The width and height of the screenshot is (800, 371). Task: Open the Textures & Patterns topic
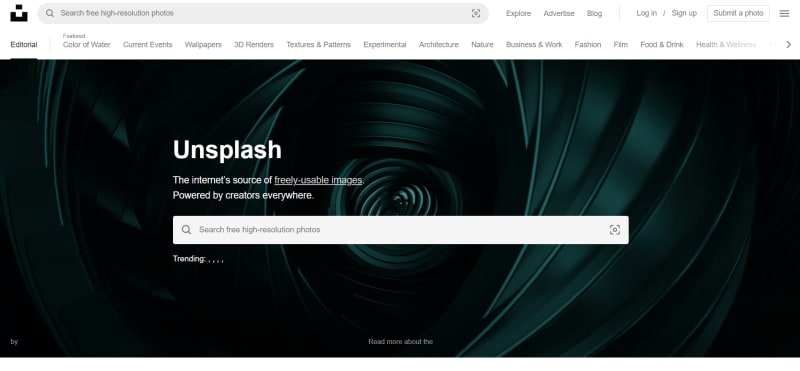click(318, 44)
